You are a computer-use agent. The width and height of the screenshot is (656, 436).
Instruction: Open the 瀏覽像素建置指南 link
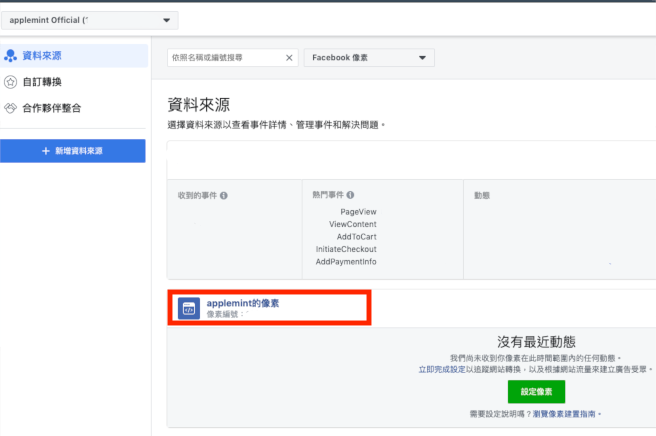[564, 414]
